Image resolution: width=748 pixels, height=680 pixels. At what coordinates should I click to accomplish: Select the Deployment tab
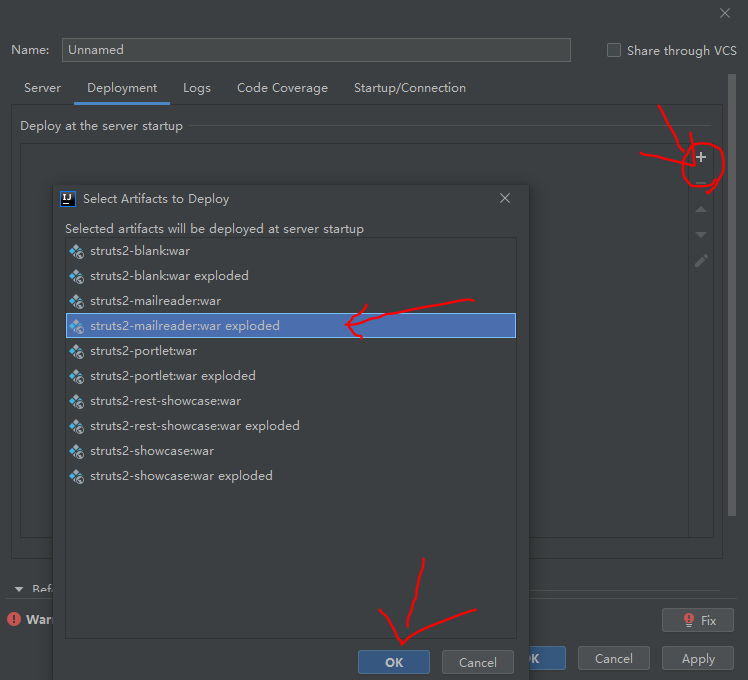click(x=122, y=88)
